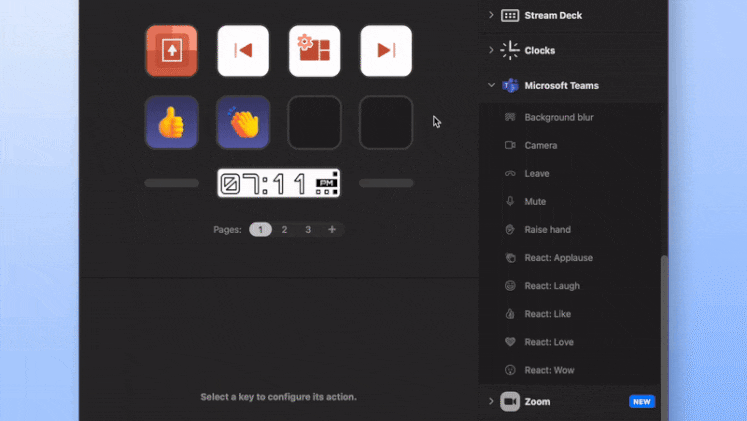747x421 pixels.
Task: Select the React: Laugh label
Action: tap(552, 286)
